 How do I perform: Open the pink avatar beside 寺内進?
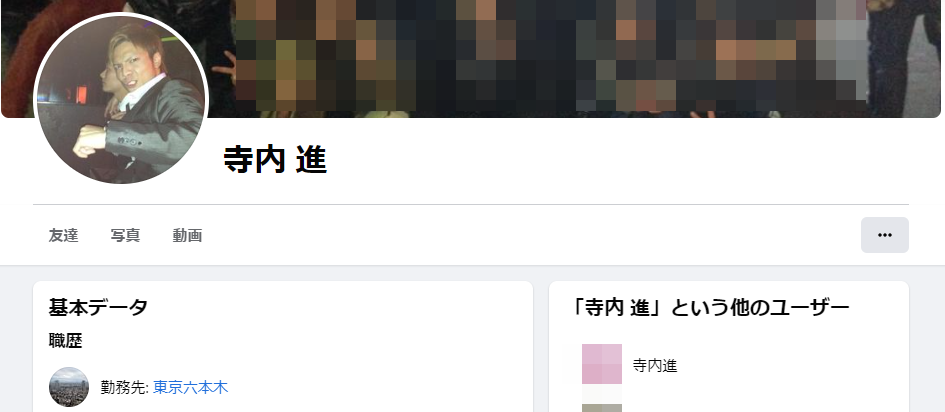point(601,364)
